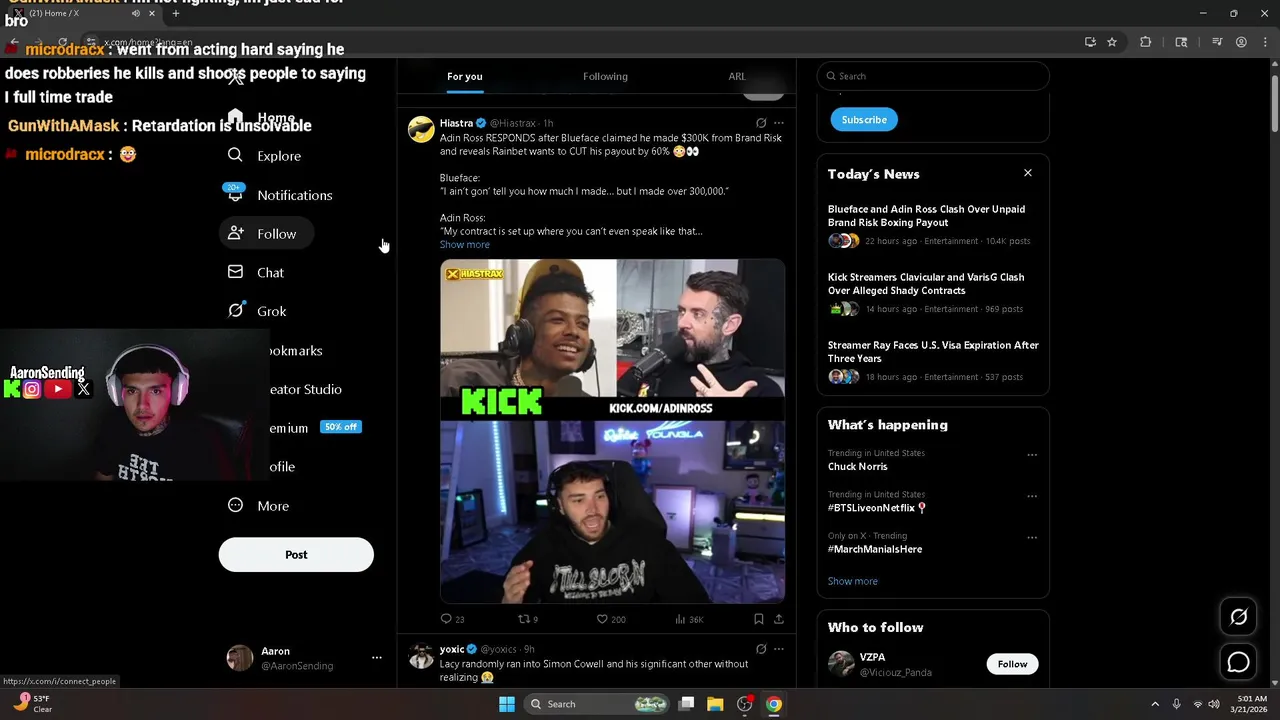Like the Hiastra post with heart icon
Screen dimensions: 1280x720
click(602, 619)
